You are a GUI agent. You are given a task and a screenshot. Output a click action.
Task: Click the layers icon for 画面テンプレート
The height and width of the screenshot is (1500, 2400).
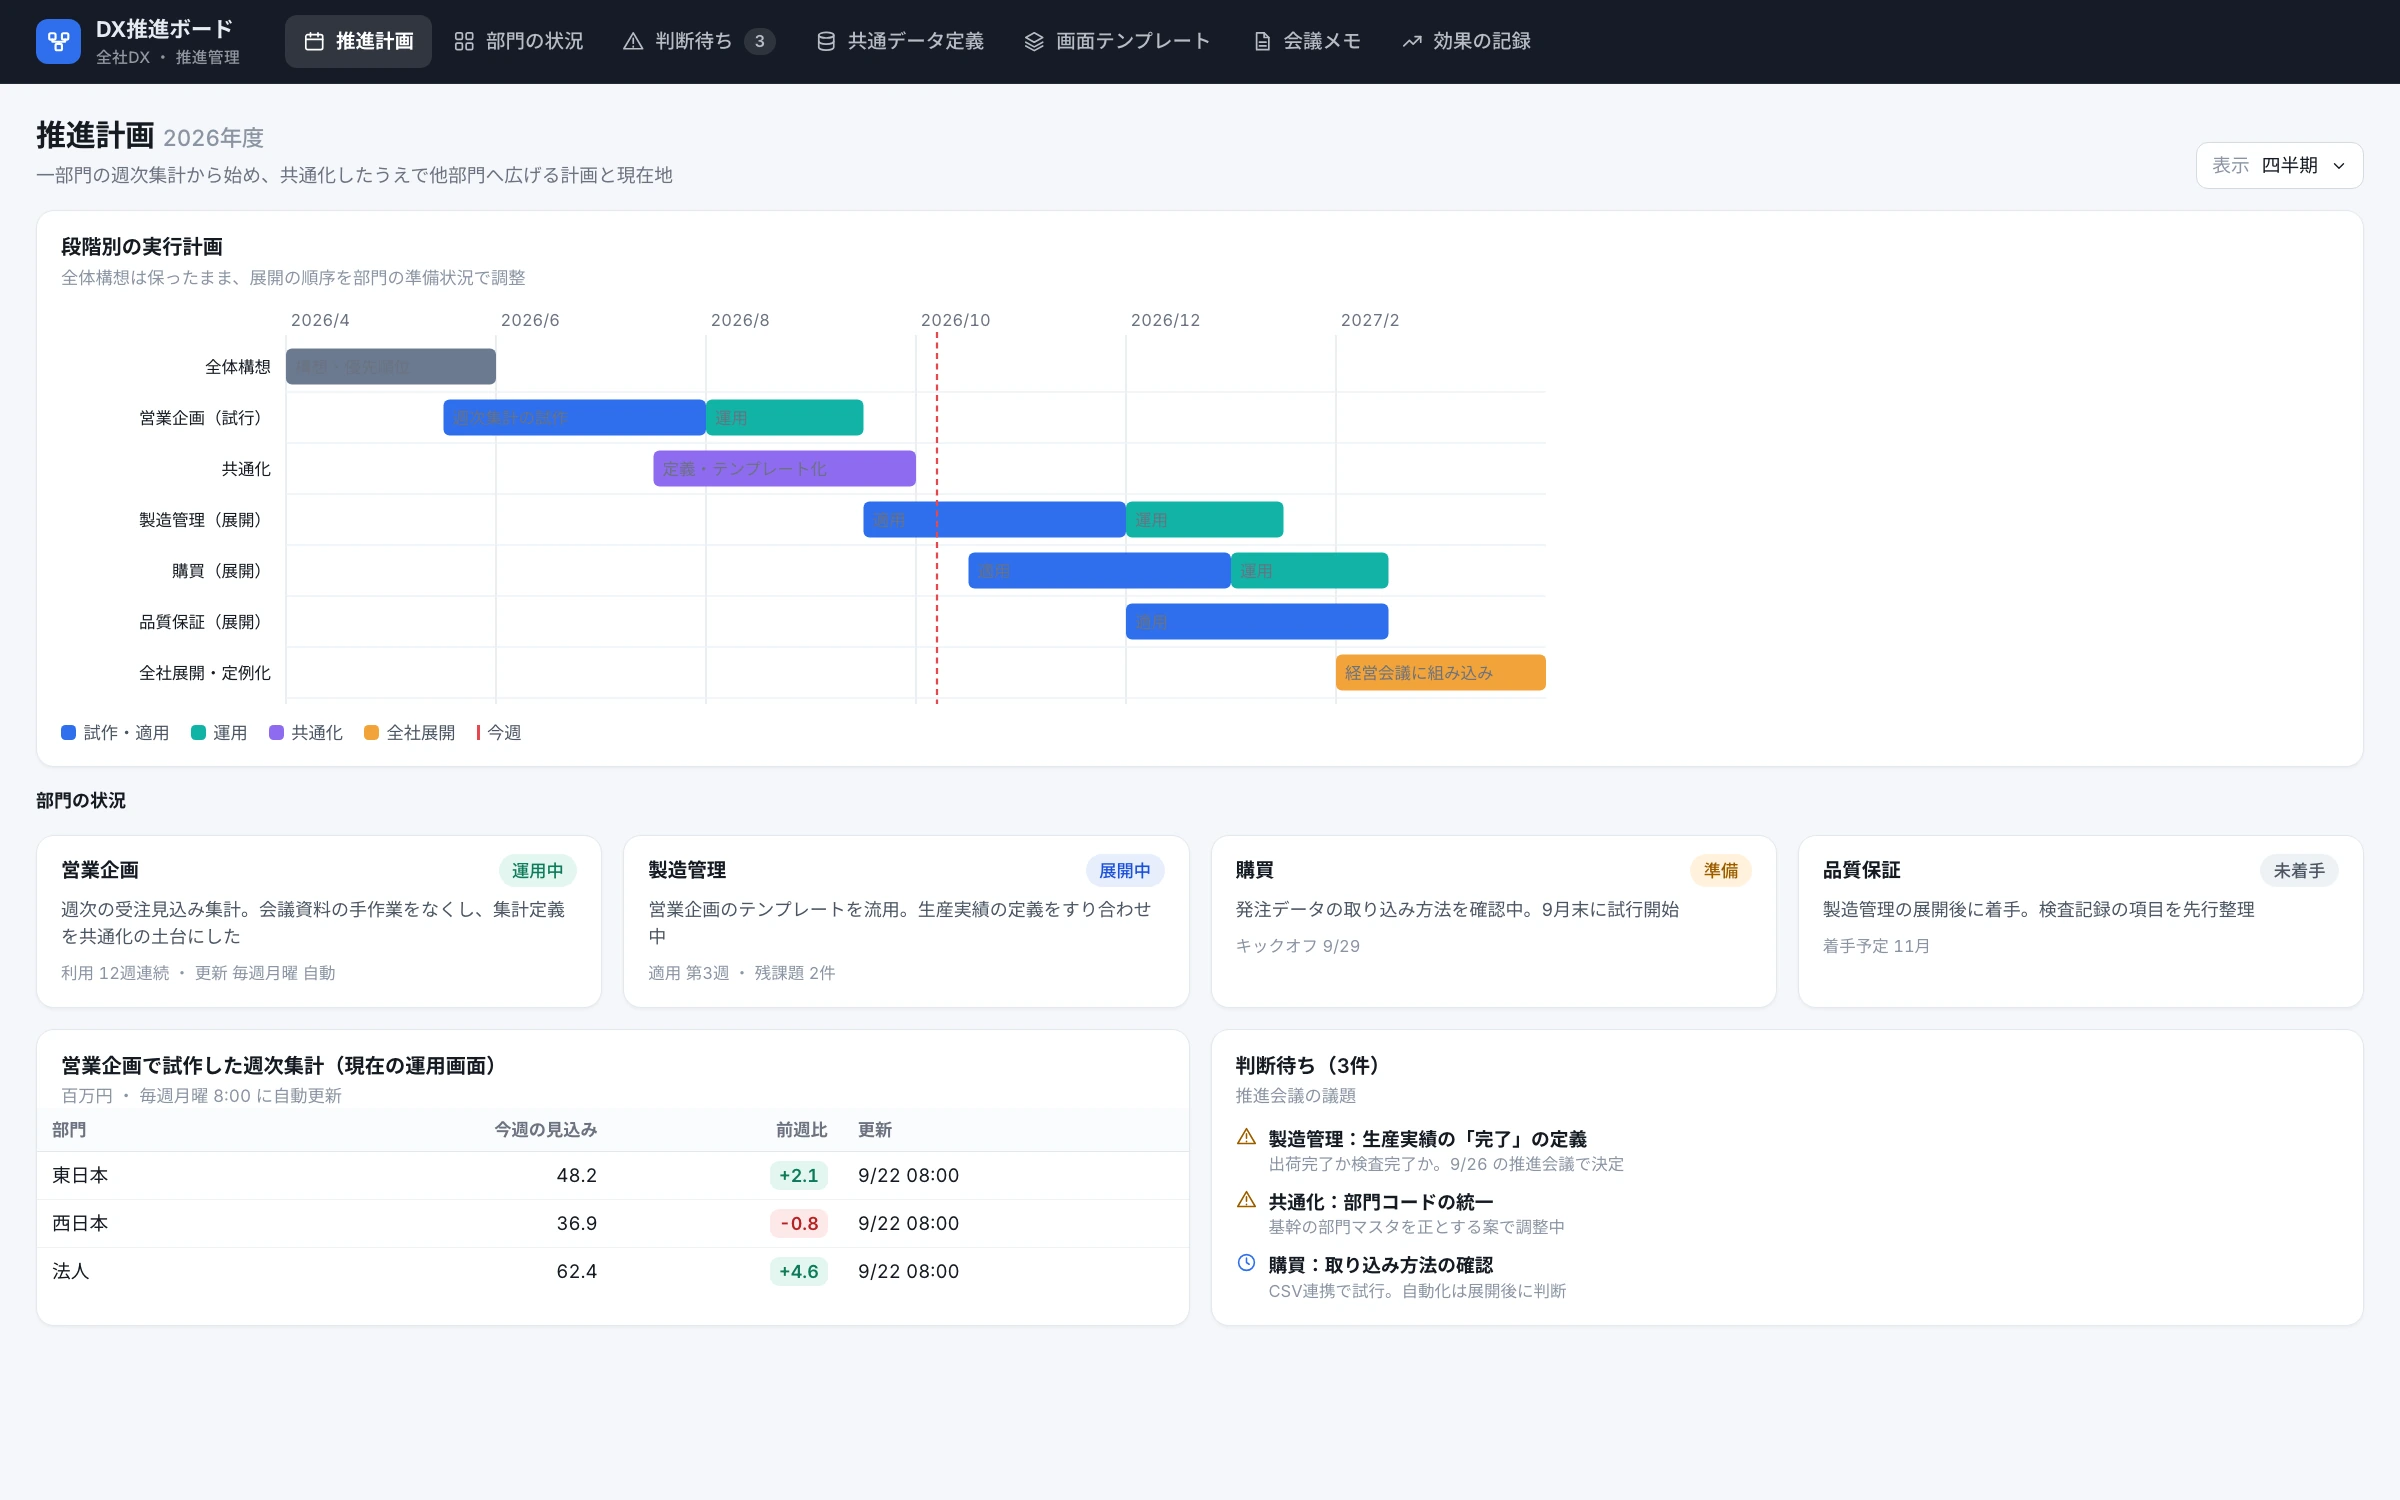tap(1034, 41)
